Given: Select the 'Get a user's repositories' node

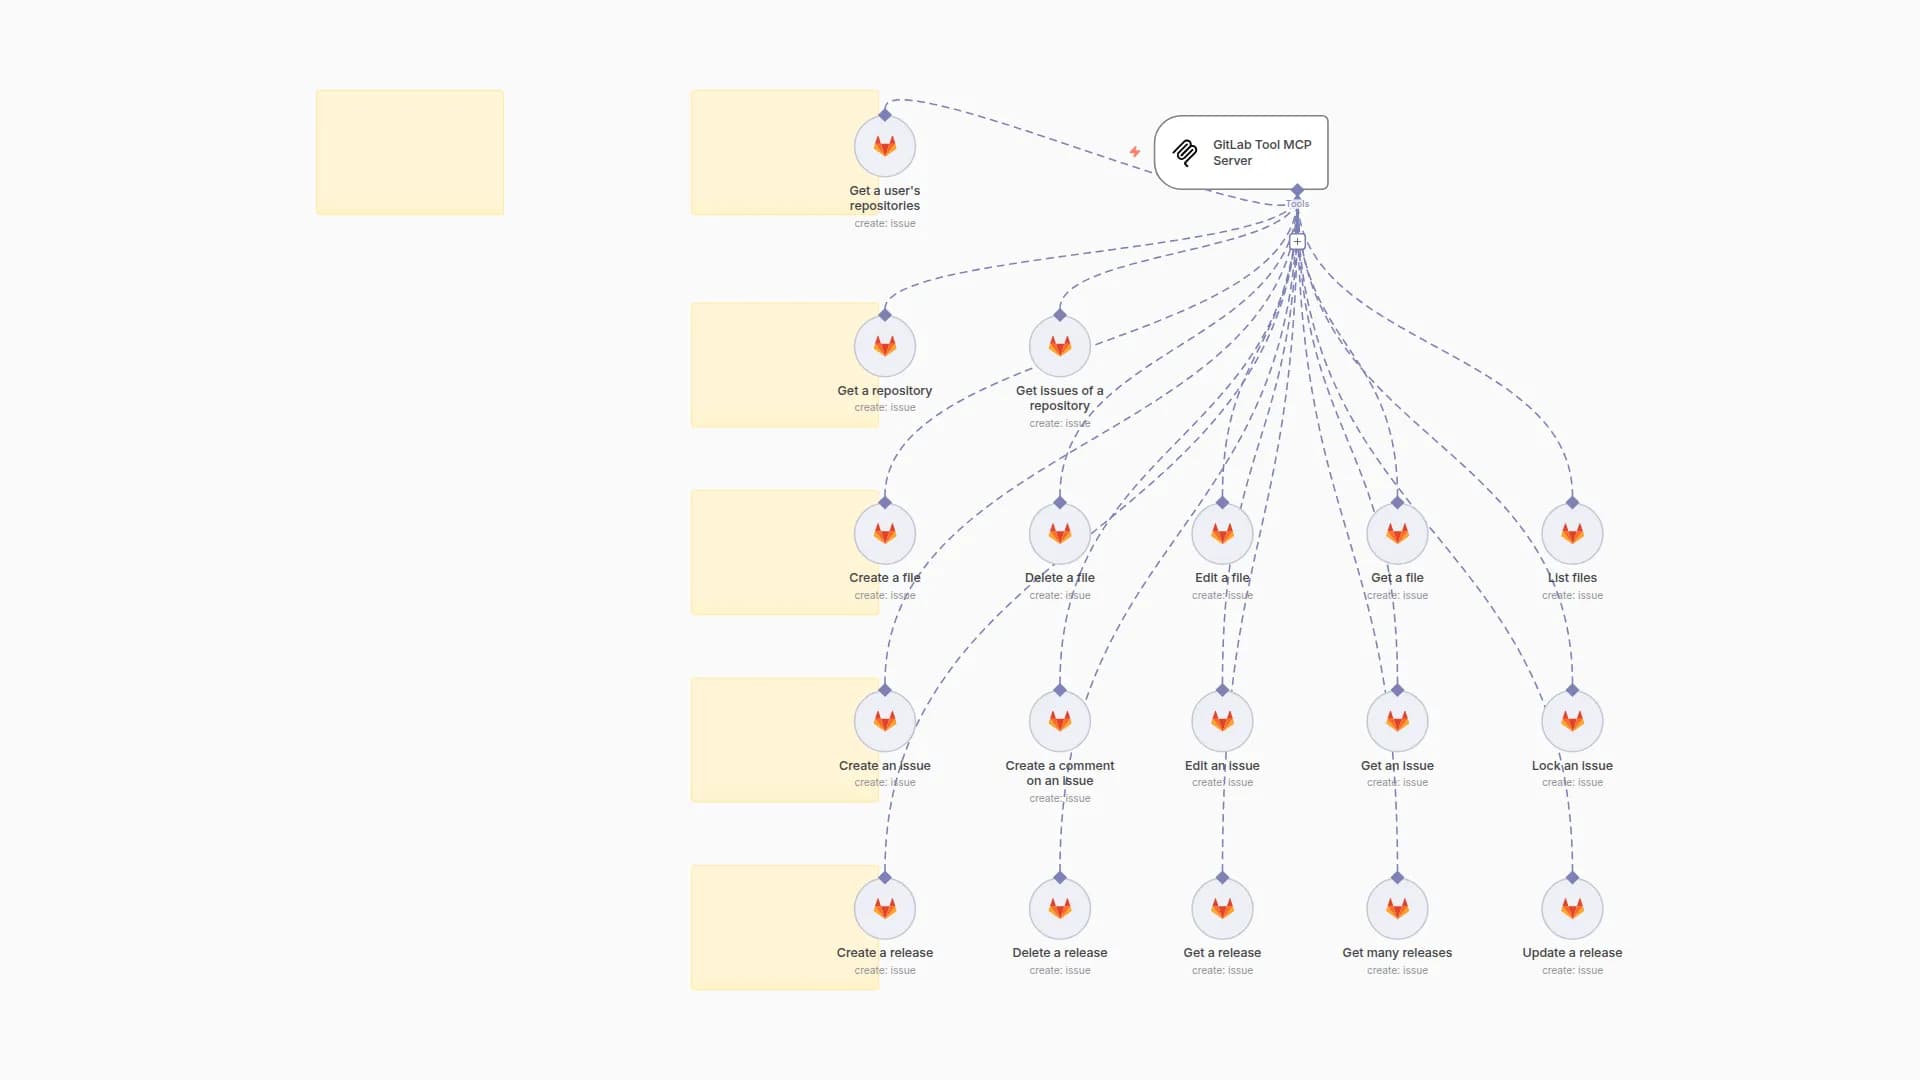Looking at the screenshot, I should point(884,147).
